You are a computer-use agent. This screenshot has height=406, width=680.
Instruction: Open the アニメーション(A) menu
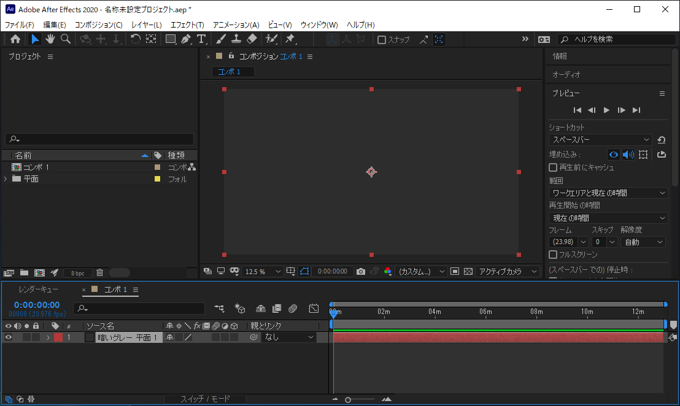[236, 25]
